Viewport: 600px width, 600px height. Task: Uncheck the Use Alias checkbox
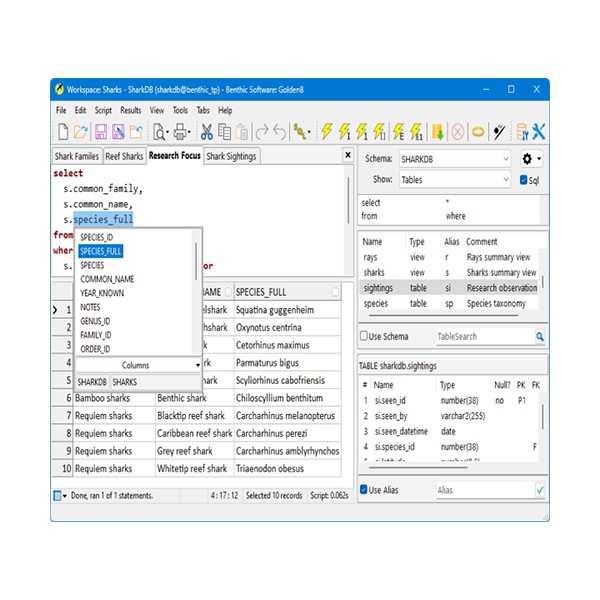[365, 490]
